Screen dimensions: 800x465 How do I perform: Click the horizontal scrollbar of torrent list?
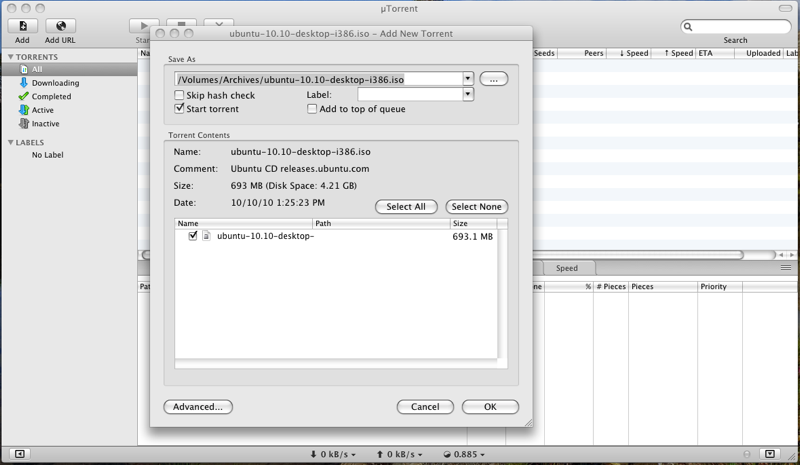pos(638,254)
